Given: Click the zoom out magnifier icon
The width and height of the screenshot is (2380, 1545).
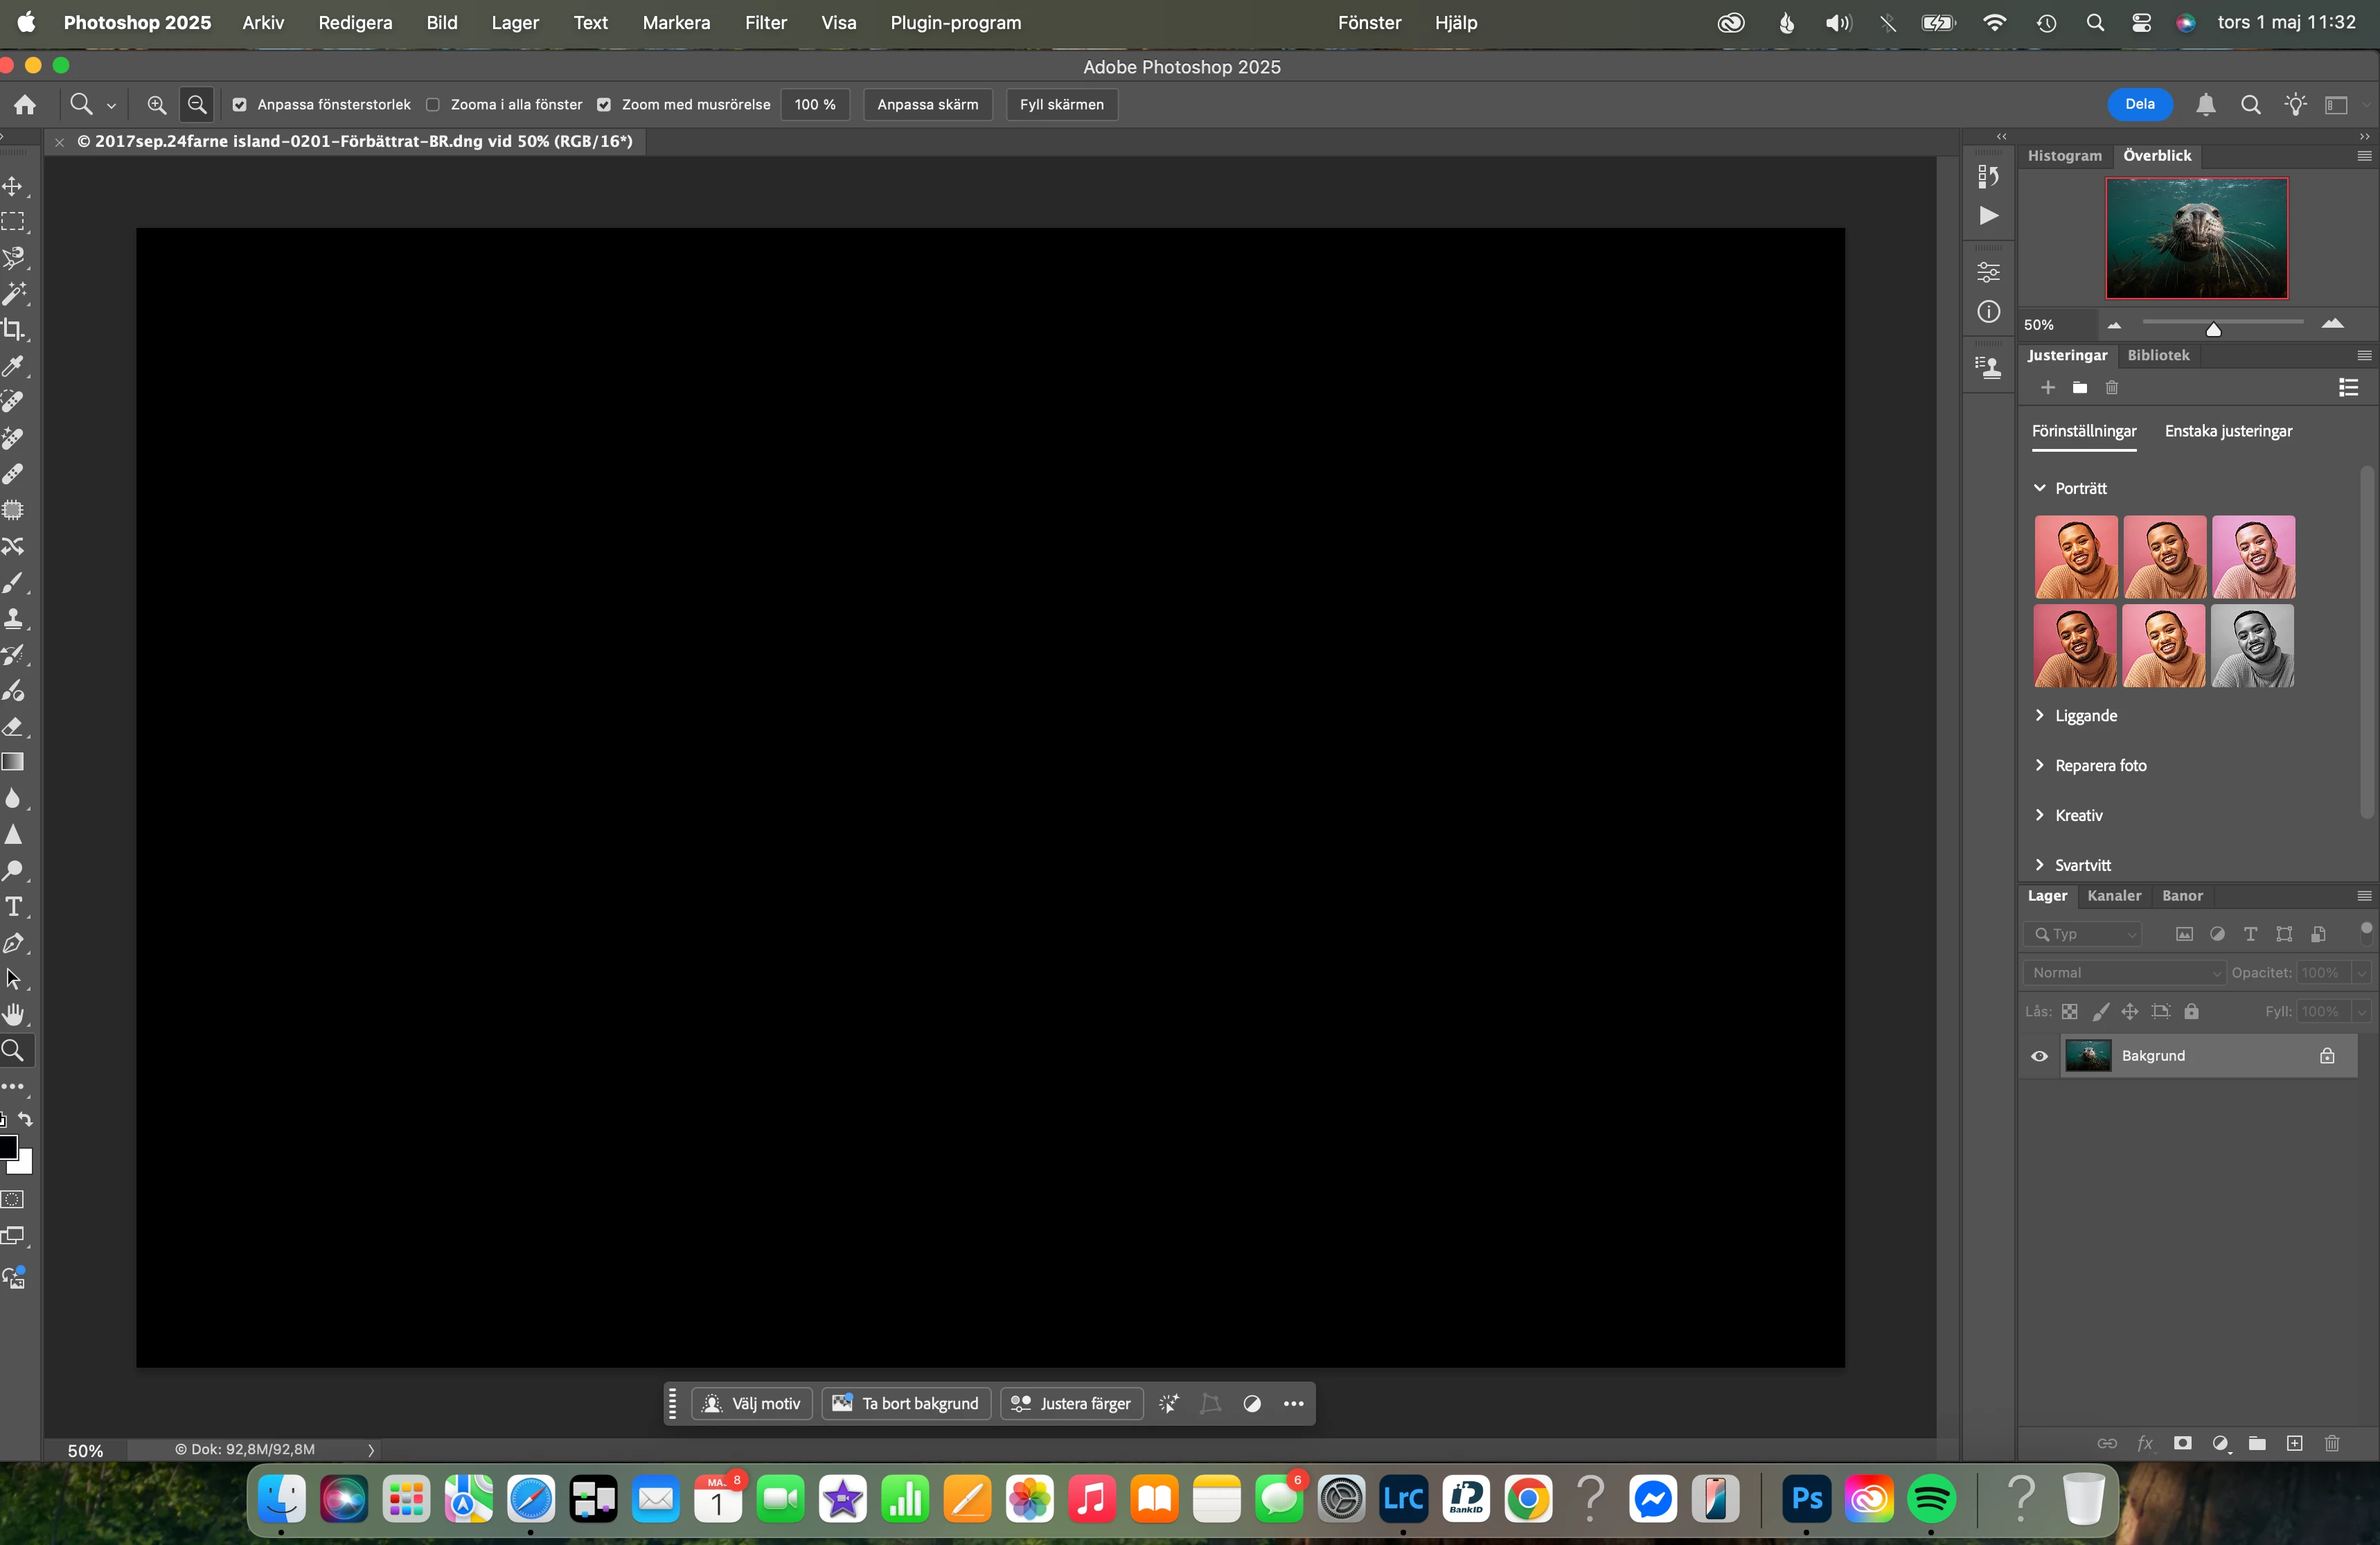Looking at the screenshot, I should [197, 104].
